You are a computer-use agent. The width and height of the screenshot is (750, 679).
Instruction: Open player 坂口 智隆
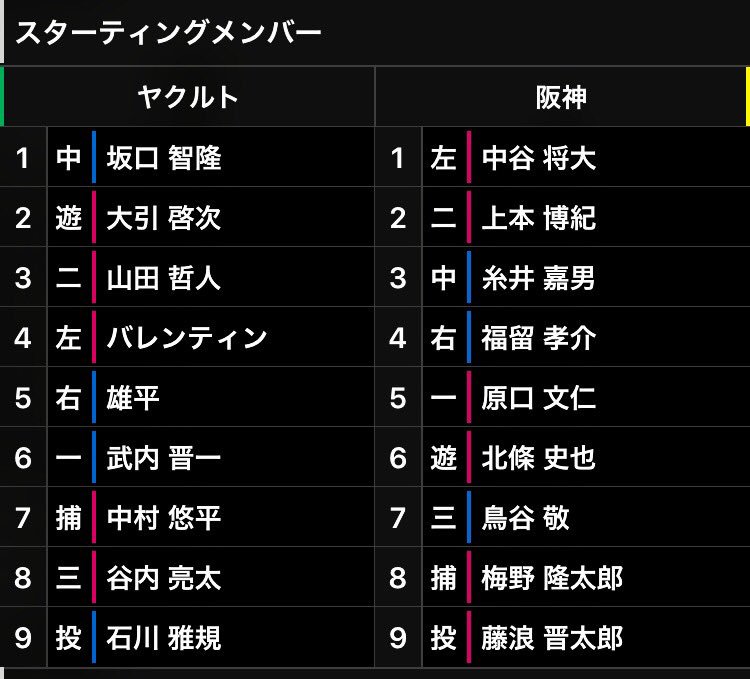click(164, 158)
